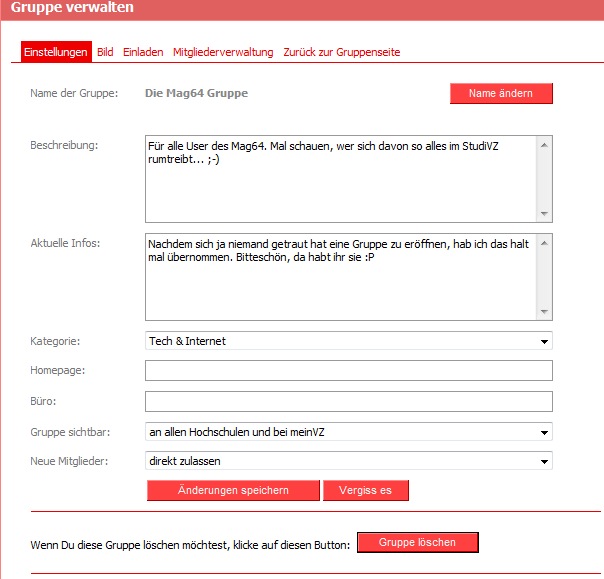Click scroll-down arrow of Beschreibung box
Screen dimensions: 604x579
[x=544, y=213]
